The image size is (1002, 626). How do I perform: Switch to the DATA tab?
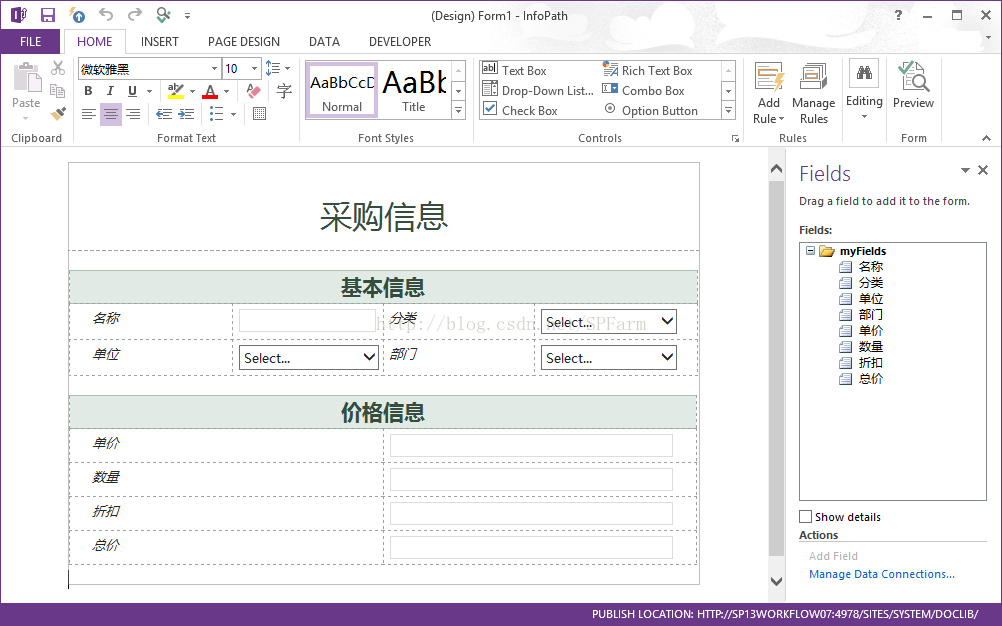pos(324,42)
